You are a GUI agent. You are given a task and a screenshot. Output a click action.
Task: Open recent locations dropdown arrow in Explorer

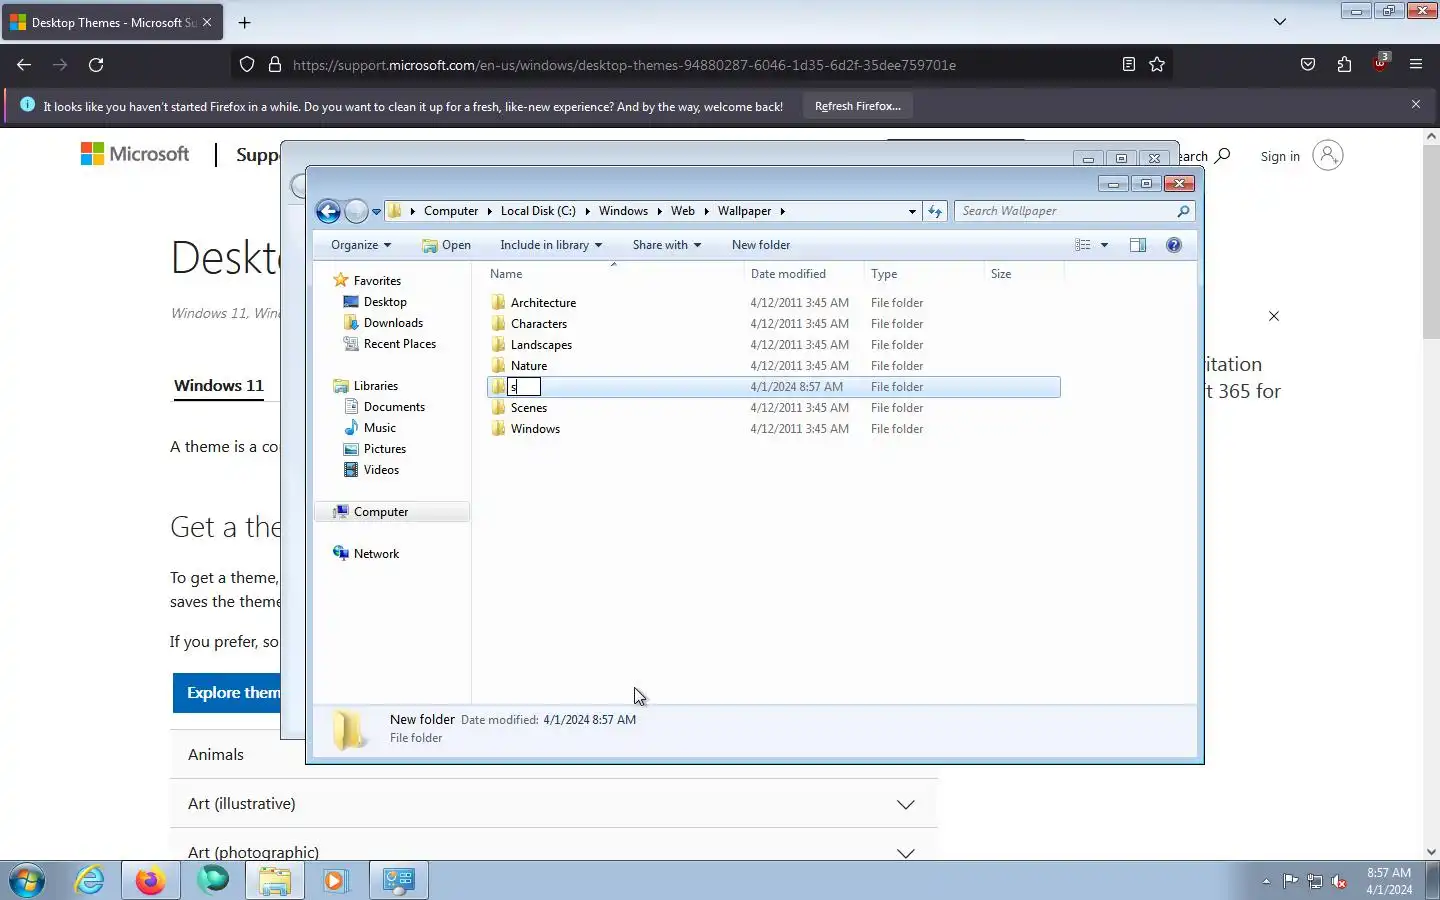coord(377,212)
